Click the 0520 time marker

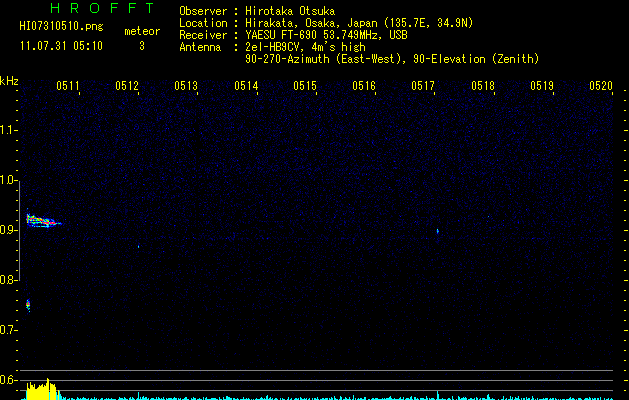coord(601,86)
